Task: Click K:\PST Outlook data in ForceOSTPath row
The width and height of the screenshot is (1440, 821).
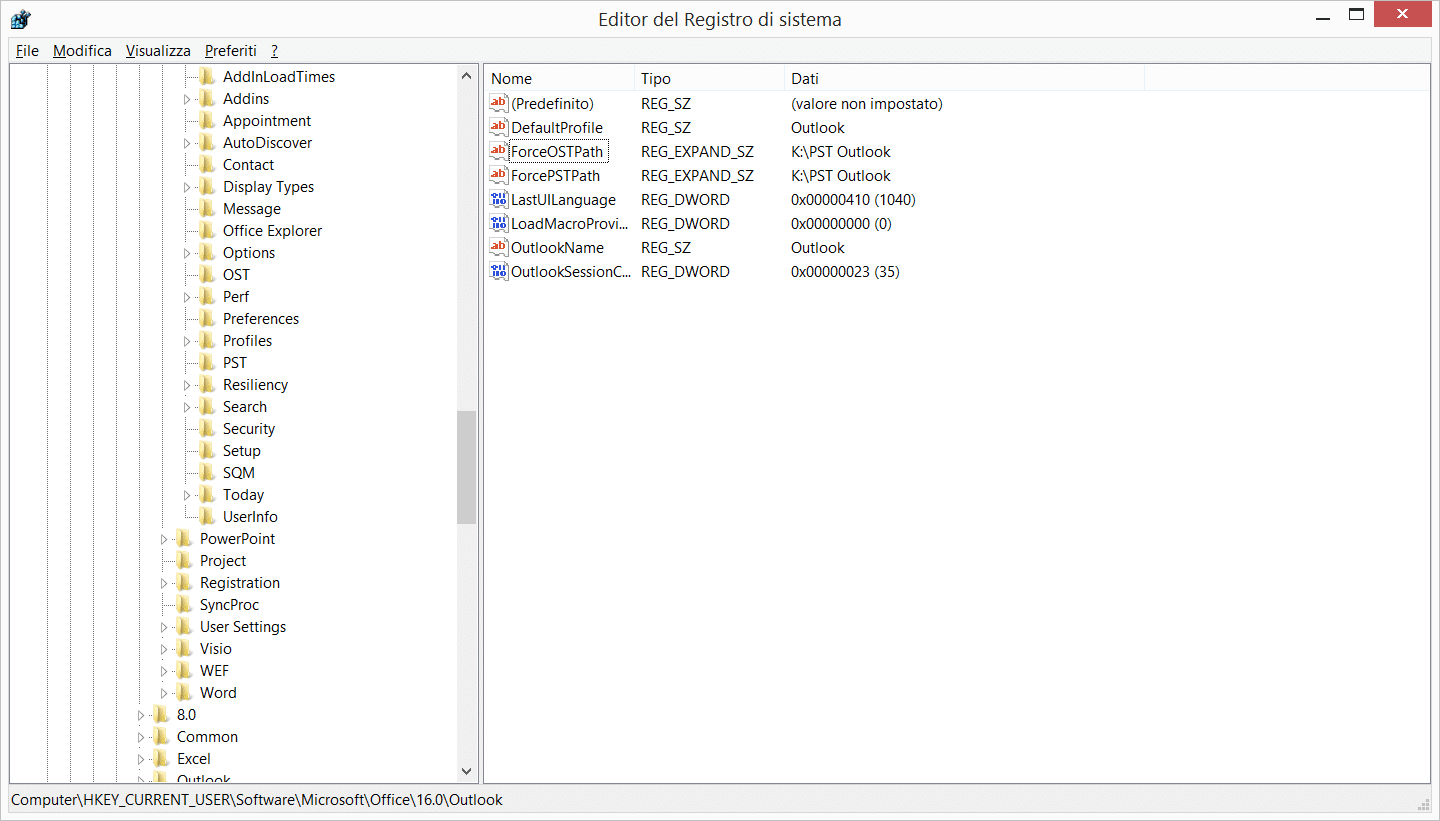Action: point(841,152)
